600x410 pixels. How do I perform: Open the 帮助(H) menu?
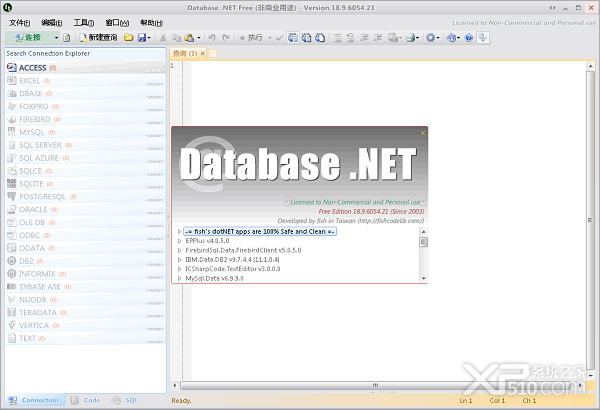[152, 23]
